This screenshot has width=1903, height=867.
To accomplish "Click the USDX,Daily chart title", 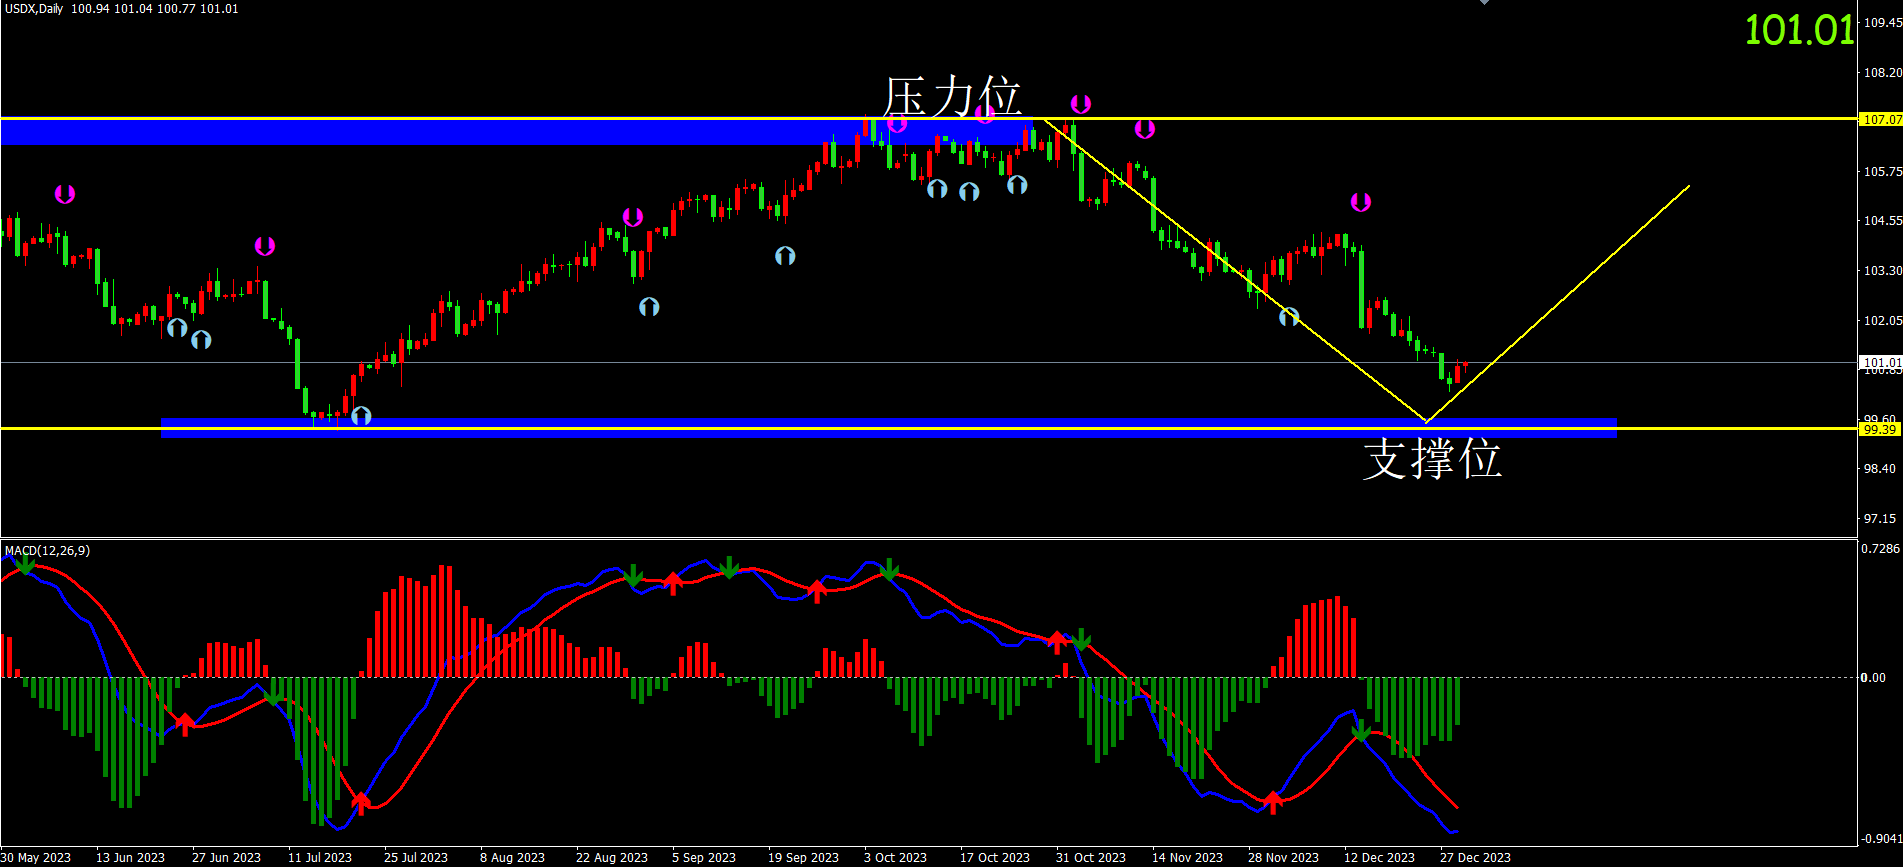I will [x=33, y=9].
